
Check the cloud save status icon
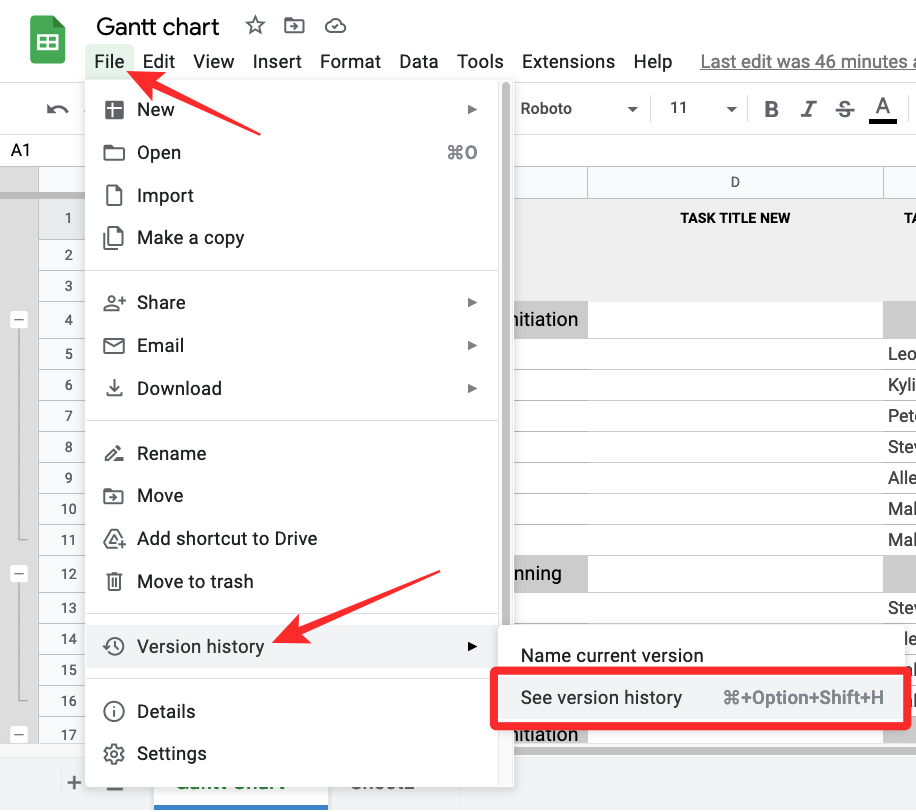tap(335, 26)
